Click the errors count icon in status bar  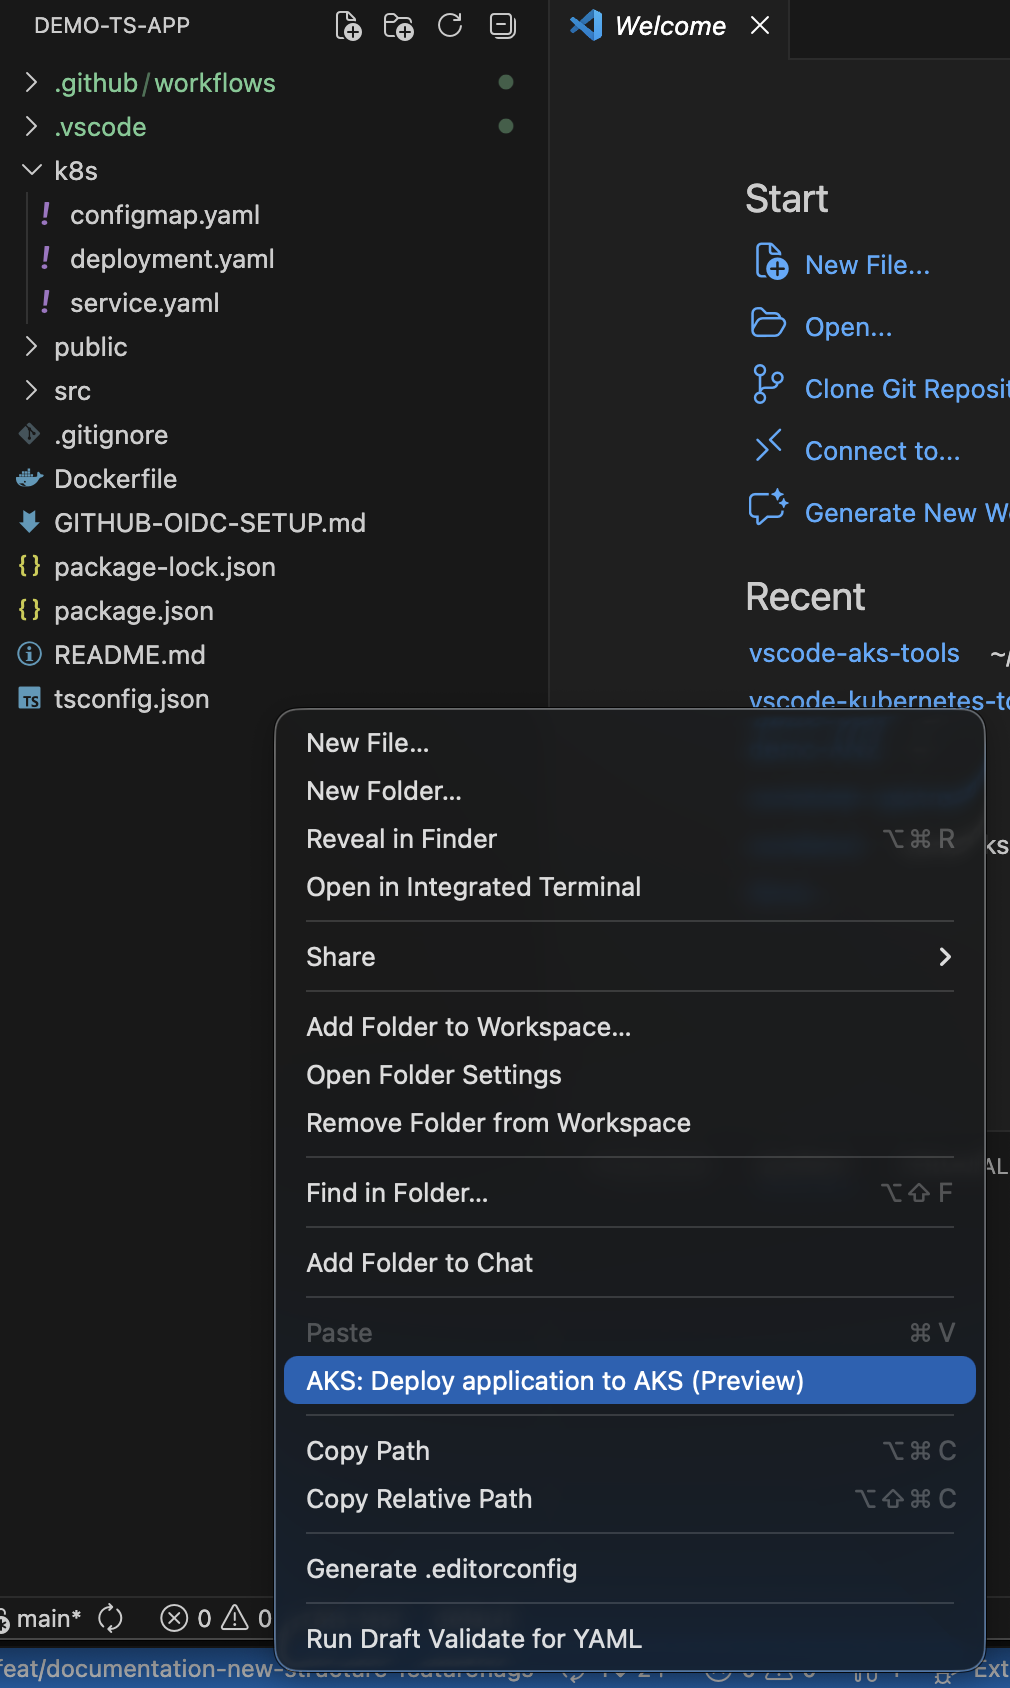174,1618
